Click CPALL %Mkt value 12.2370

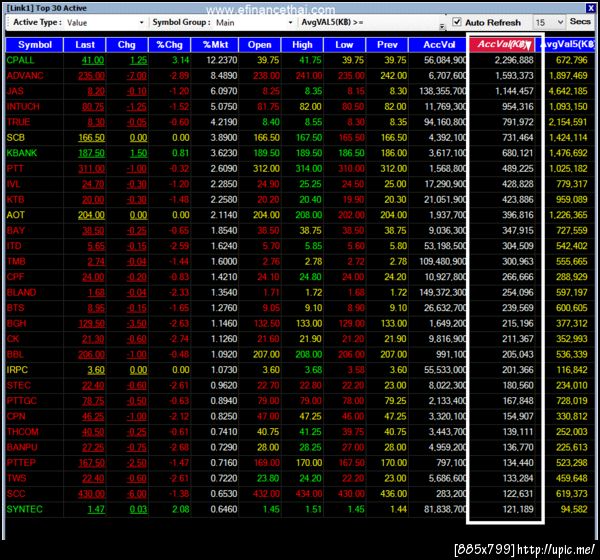tap(222, 60)
